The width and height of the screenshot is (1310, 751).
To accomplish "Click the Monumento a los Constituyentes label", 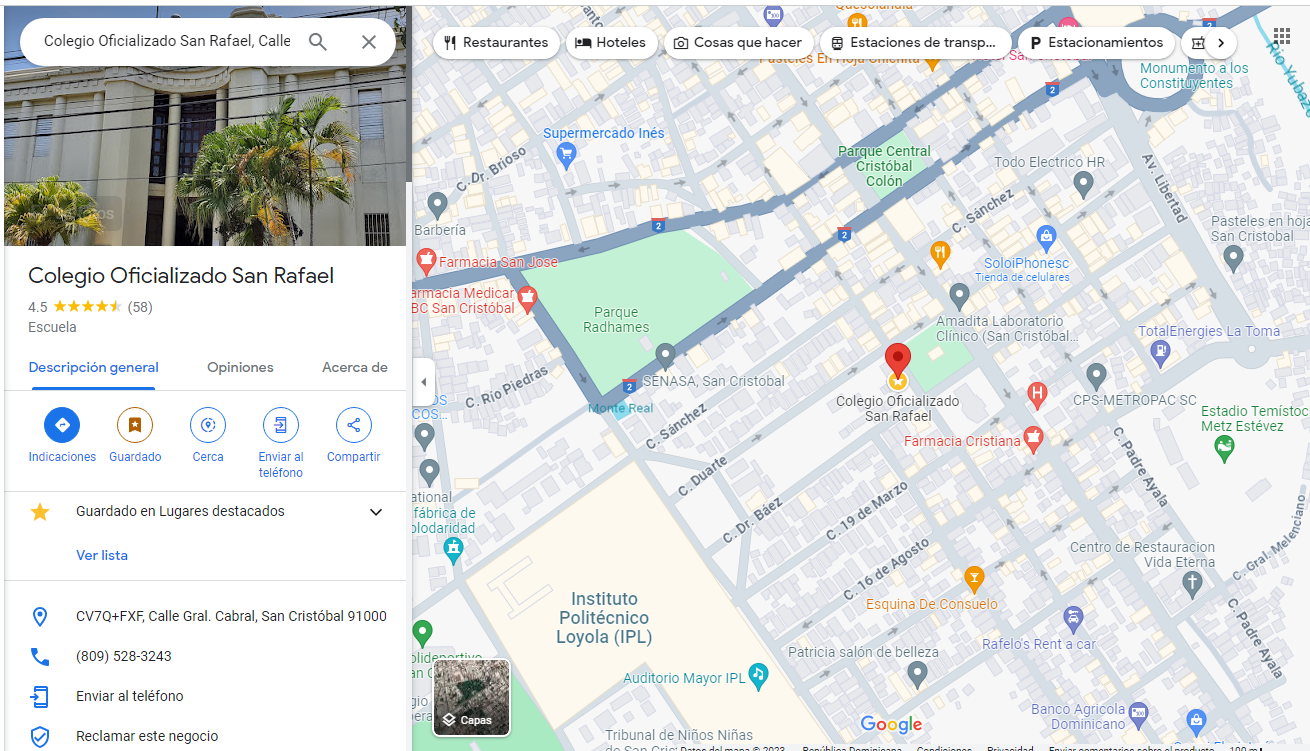I will (x=1194, y=76).
